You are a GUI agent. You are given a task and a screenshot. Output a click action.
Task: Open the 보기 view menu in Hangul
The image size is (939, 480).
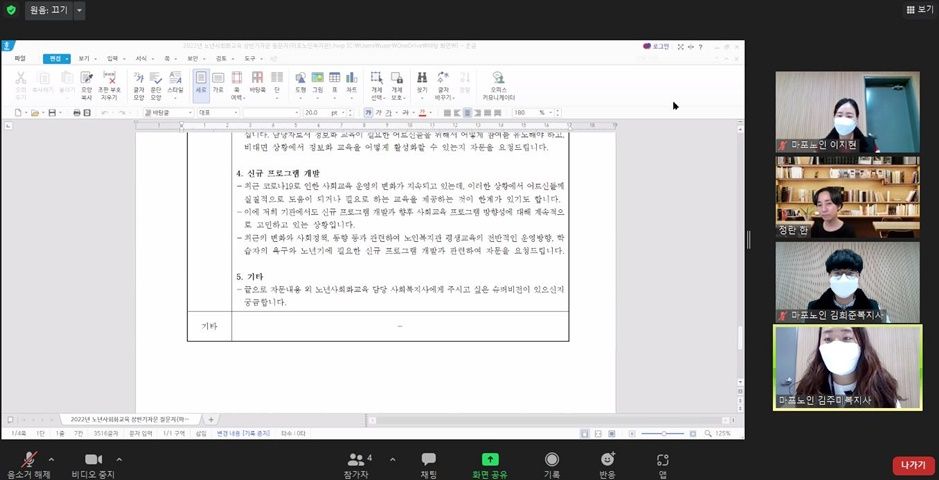[x=84, y=59]
